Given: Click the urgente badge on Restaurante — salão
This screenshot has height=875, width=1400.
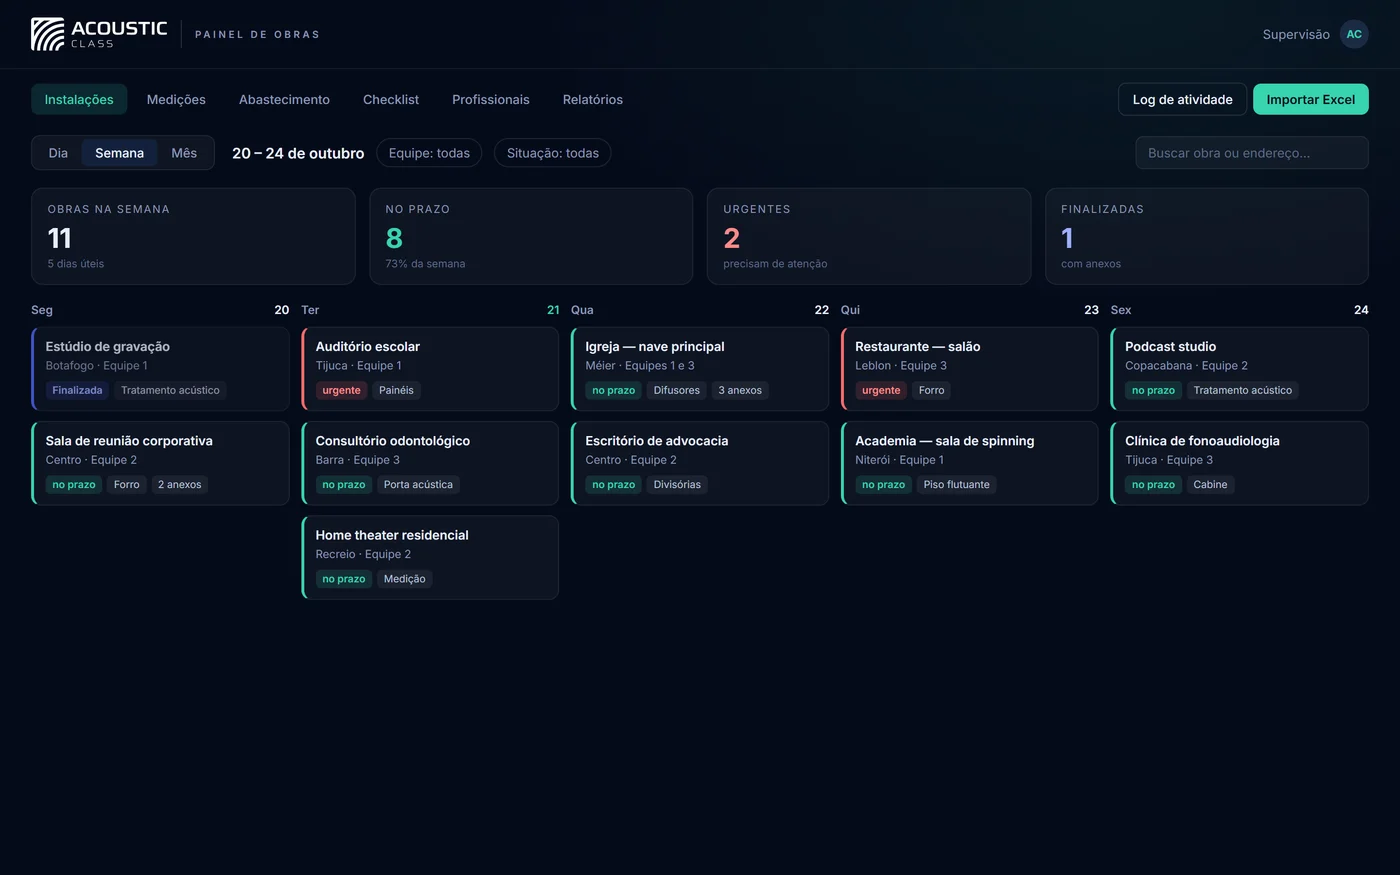Looking at the screenshot, I should 881,390.
